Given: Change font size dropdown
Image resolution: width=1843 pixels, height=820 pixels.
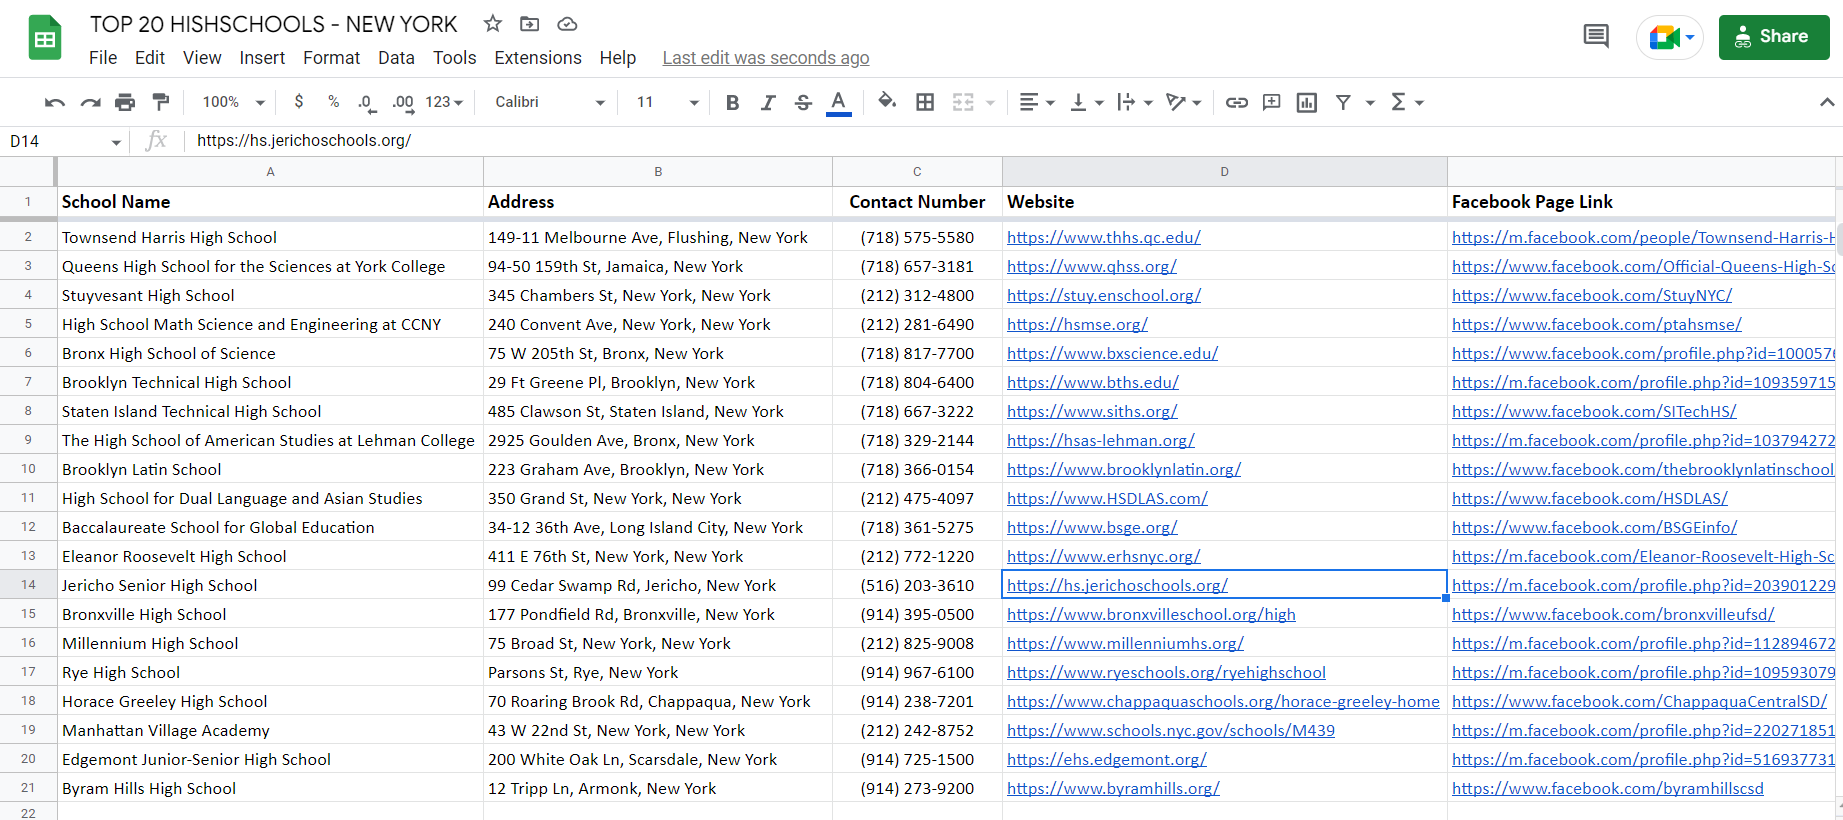Looking at the screenshot, I should click(x=667, y=102).
